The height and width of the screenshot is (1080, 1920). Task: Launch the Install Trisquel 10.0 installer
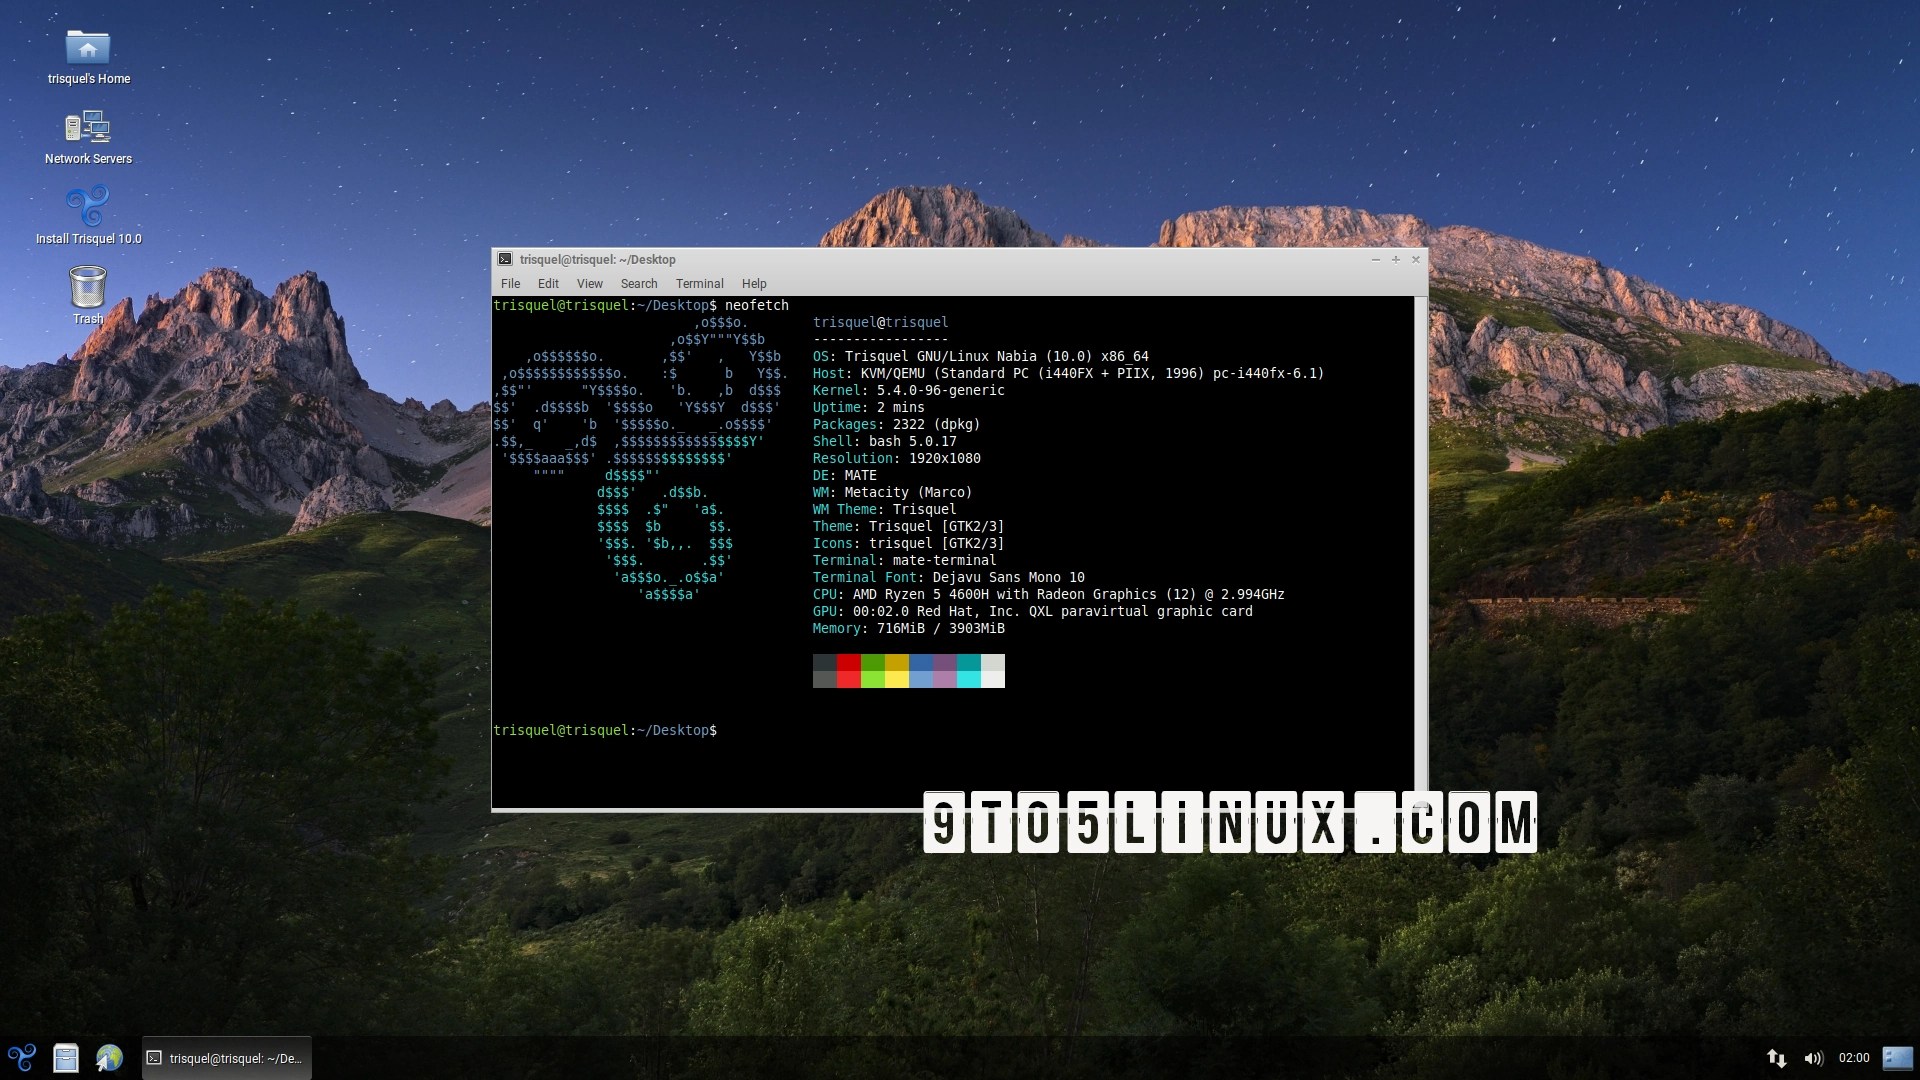pyautogui.click(x=88, y=207)
